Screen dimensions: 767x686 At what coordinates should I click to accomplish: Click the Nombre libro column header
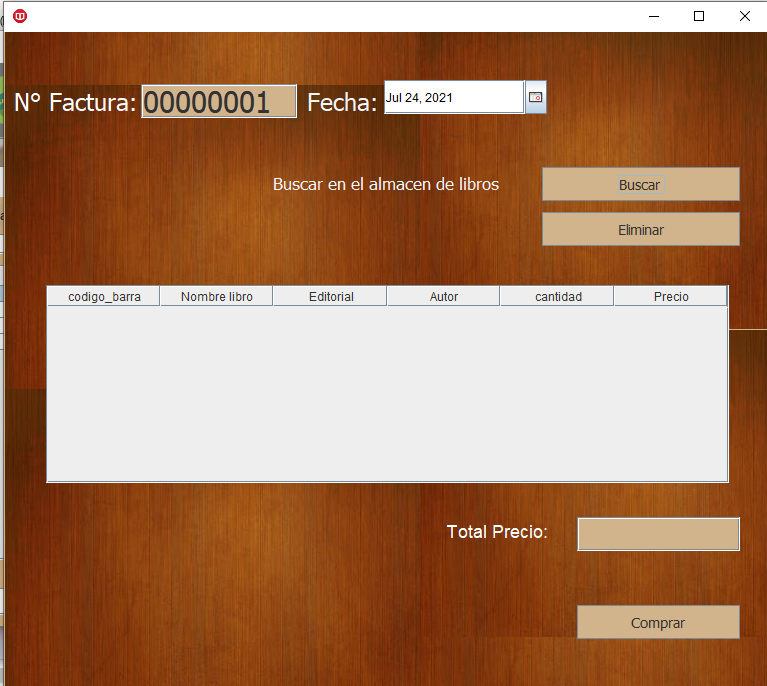click(217, 297)
